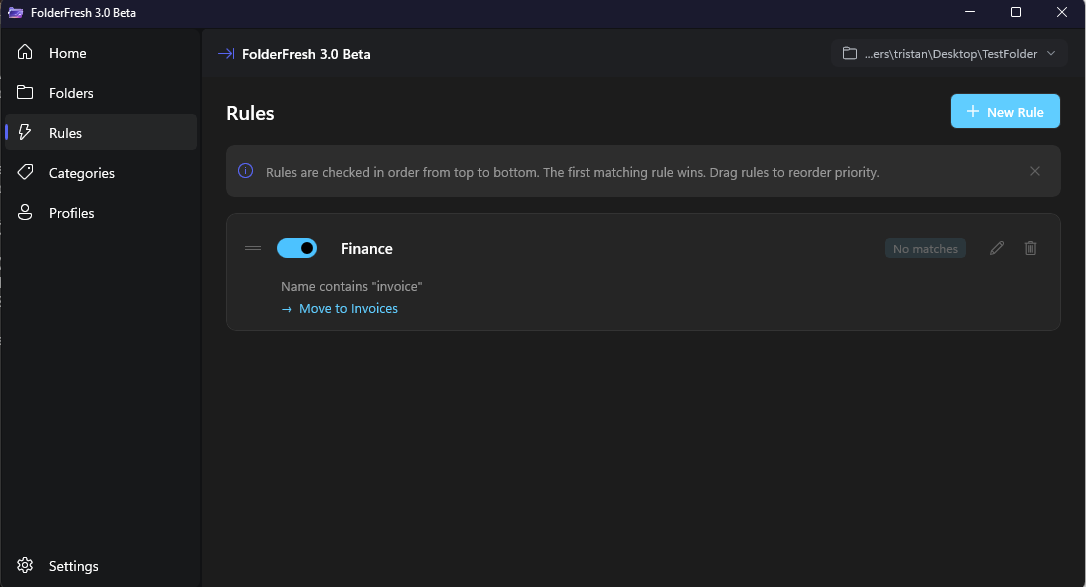This screenshot has height=587, width=1086.
Task: Click the Rules lightning icon in the sidebar
Action: coord(25,132)
